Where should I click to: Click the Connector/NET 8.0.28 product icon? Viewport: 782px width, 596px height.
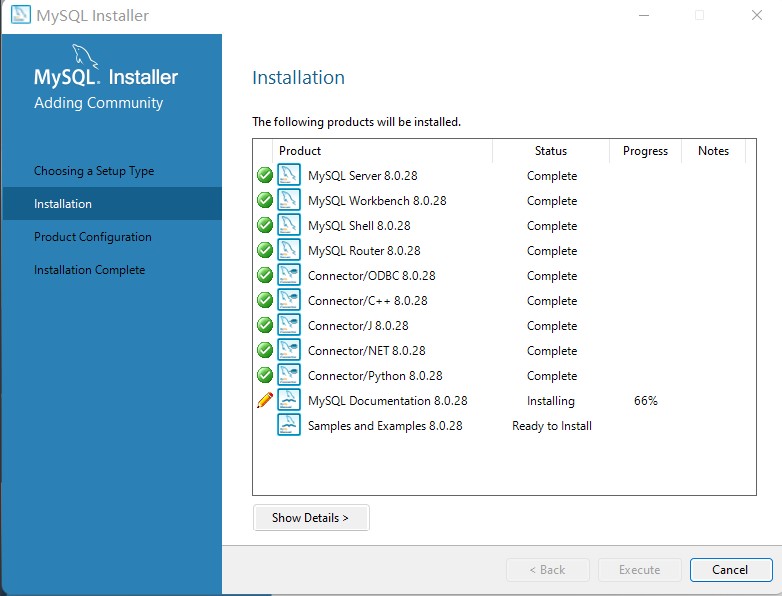[x=289, y=350]
